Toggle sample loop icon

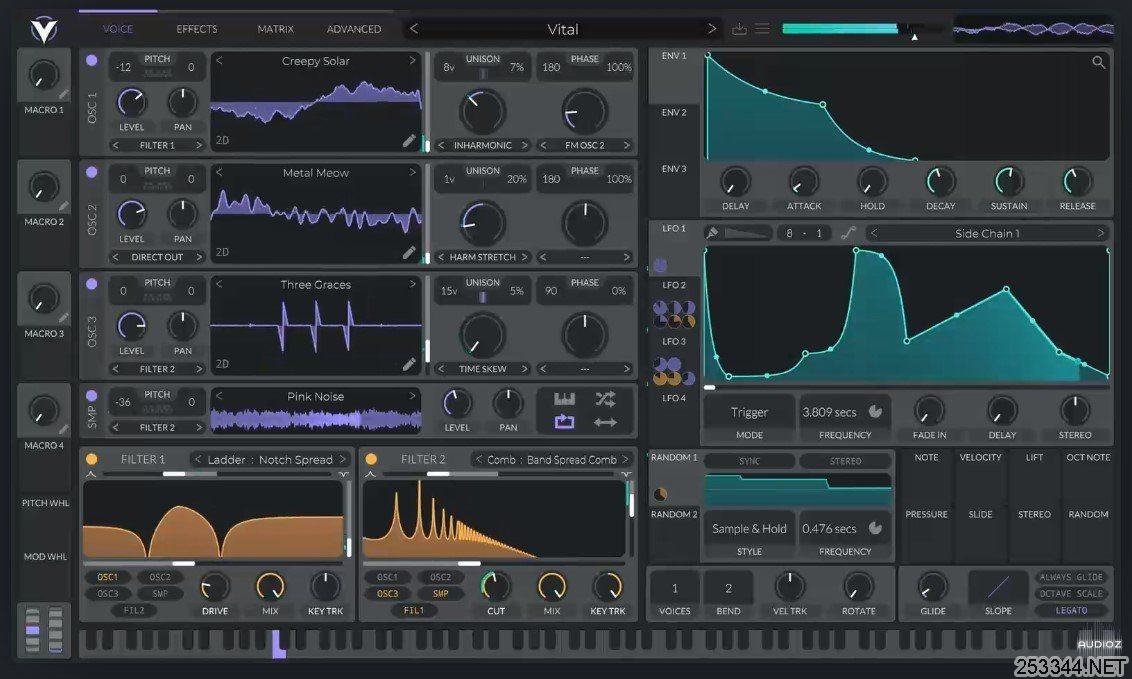(564, 422)
